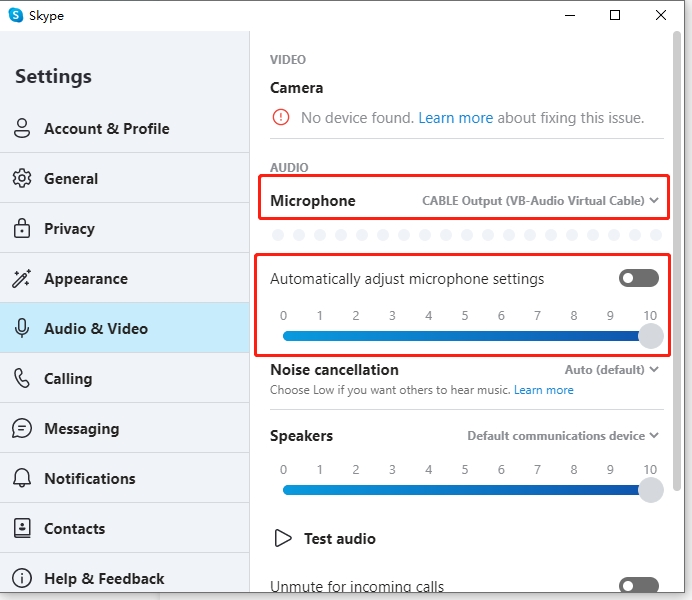The width and height of the screenshot is (692, 600).
Task: Click the microphone volume slider handle
Action: pos(651,336)
